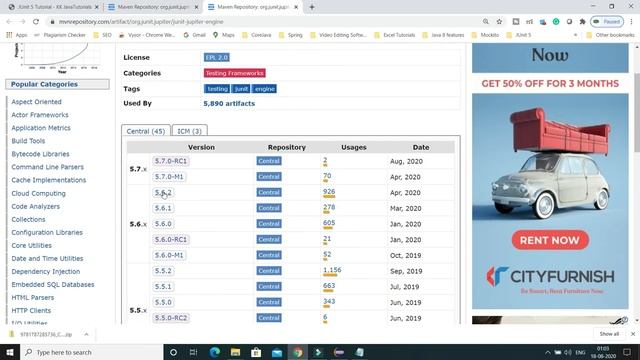Select the Central (45) tab
The image size is (640, 360).
point(146,131)
